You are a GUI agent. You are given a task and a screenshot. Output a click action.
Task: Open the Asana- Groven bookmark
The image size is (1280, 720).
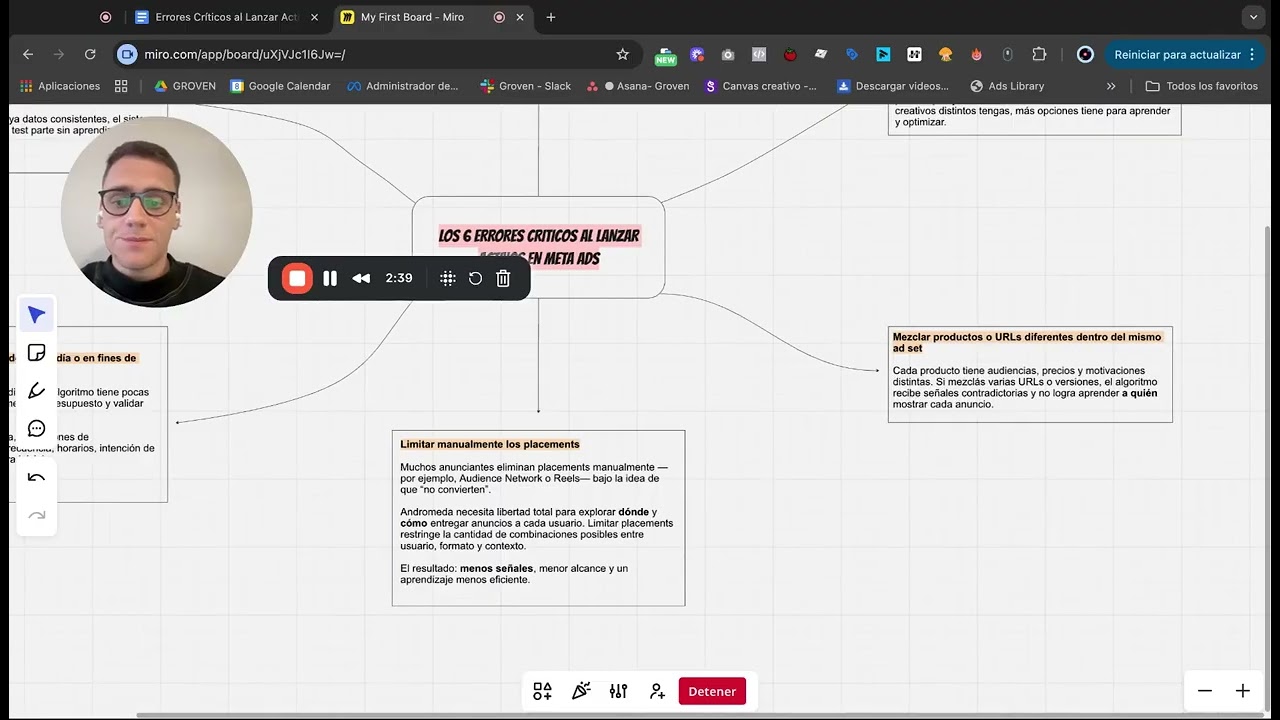pos(639,86)
